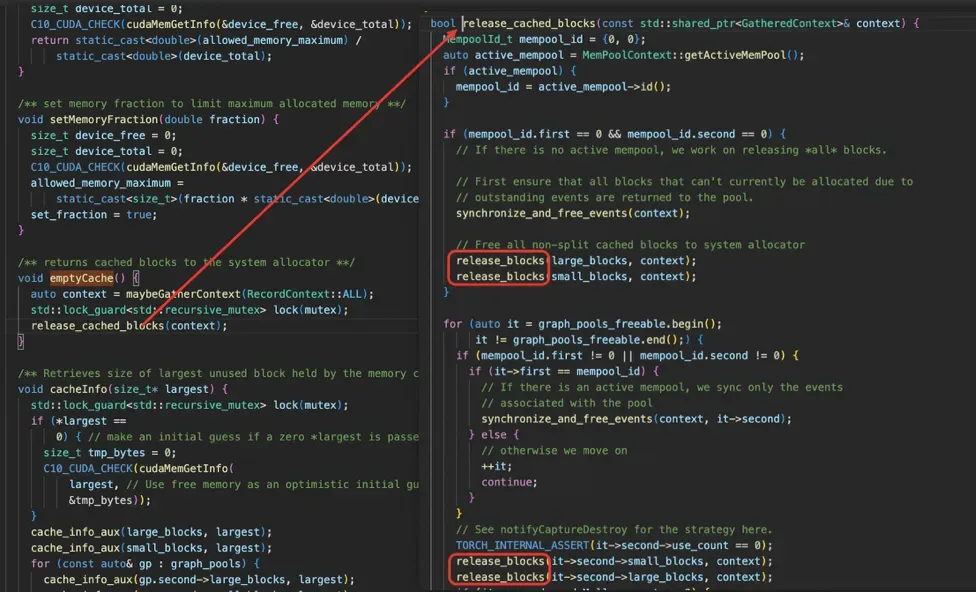Click the line 'release_blocks(it->second->small_blocks, context);'
The image size is (976, 592).
point(614,561)
